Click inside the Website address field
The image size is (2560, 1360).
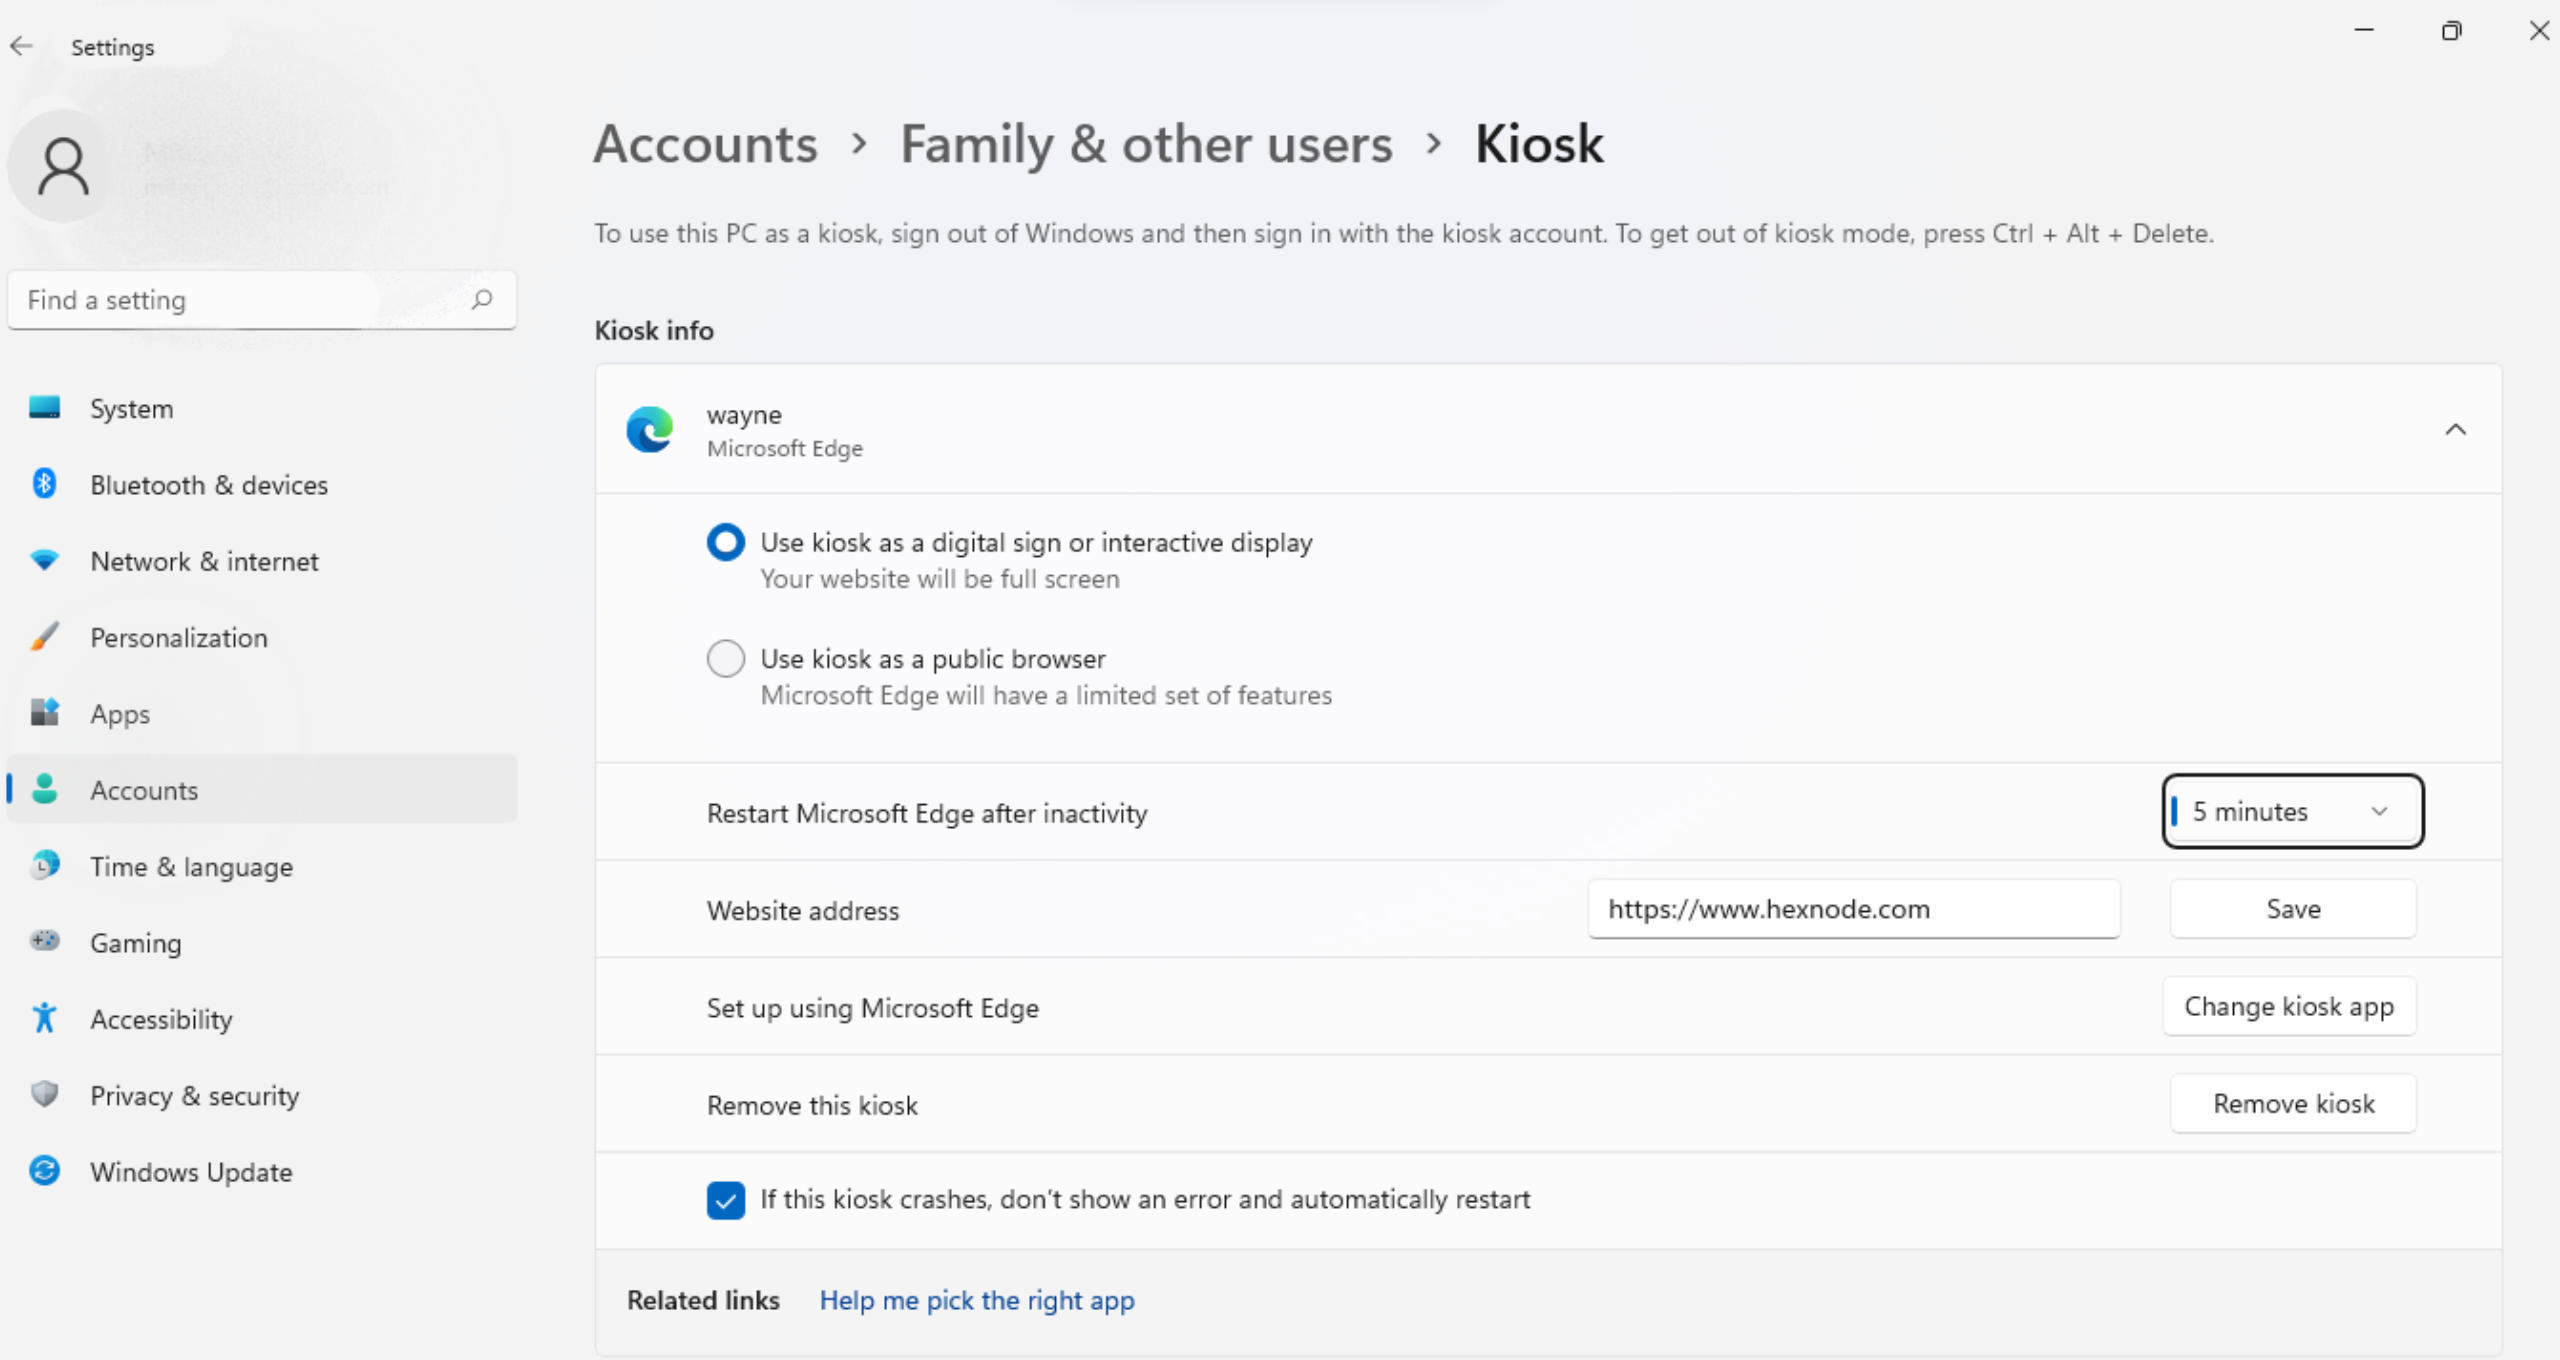coord(1853,908)
